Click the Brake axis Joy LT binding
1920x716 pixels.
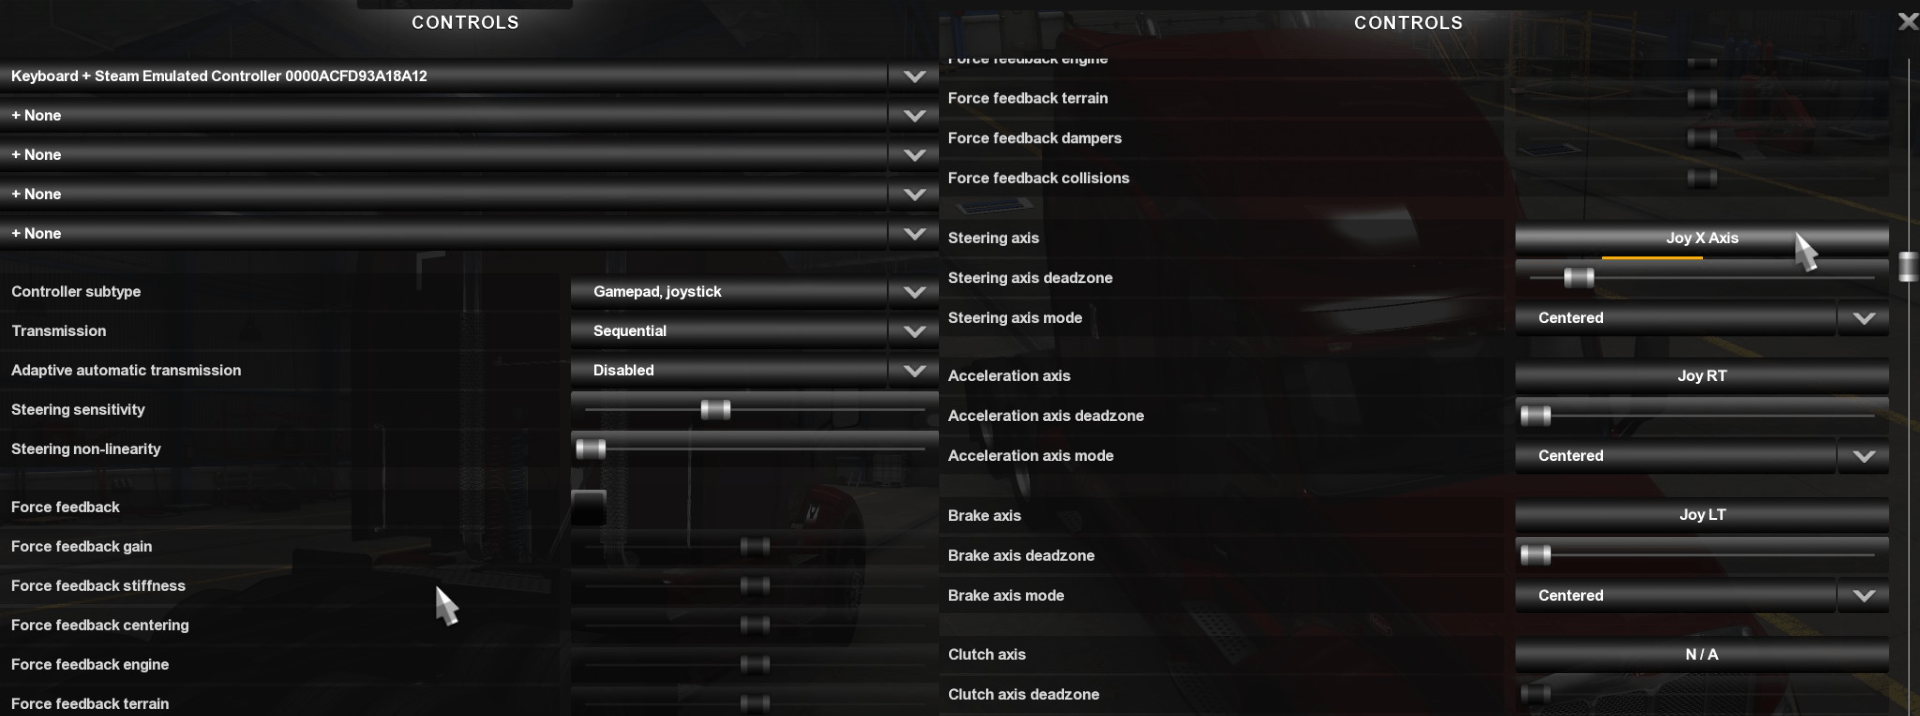click(1702, 515)
